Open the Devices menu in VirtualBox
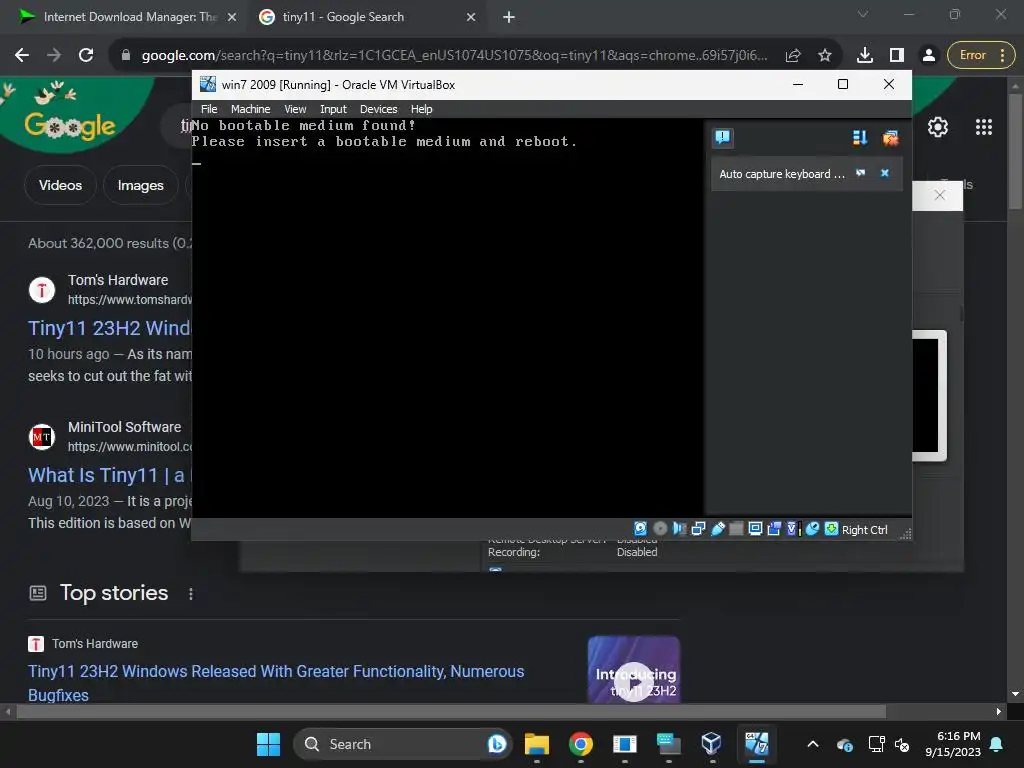 click(378, 109)
